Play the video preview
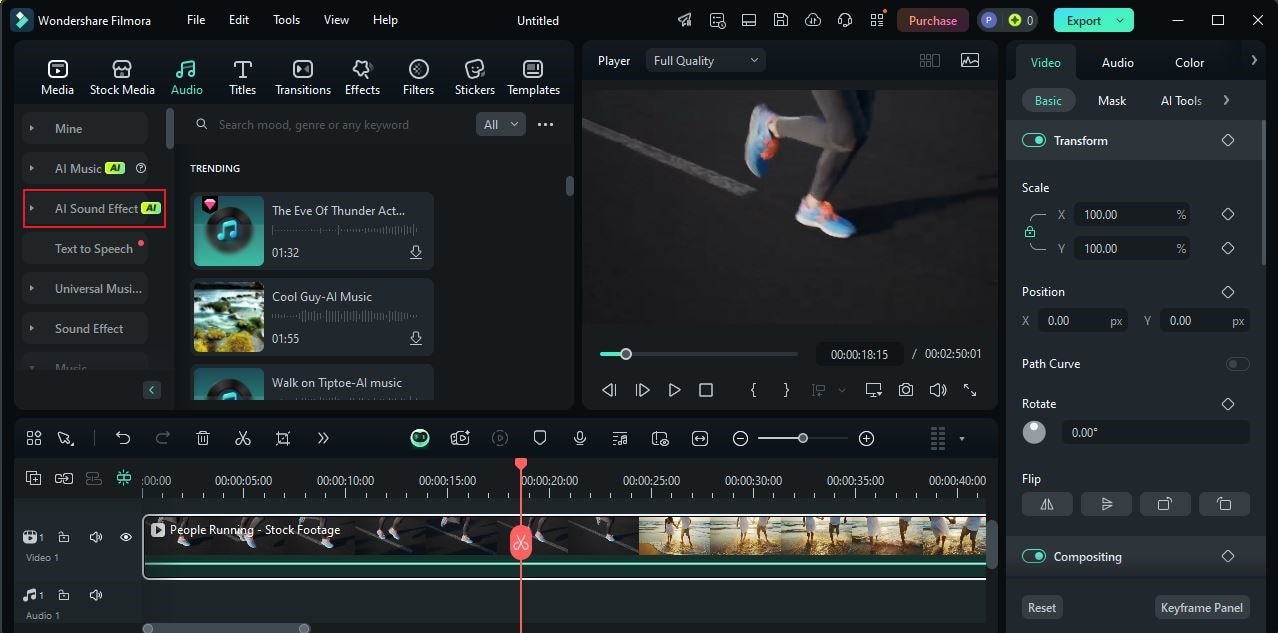The image size is (1278, 633). [674, 390]
